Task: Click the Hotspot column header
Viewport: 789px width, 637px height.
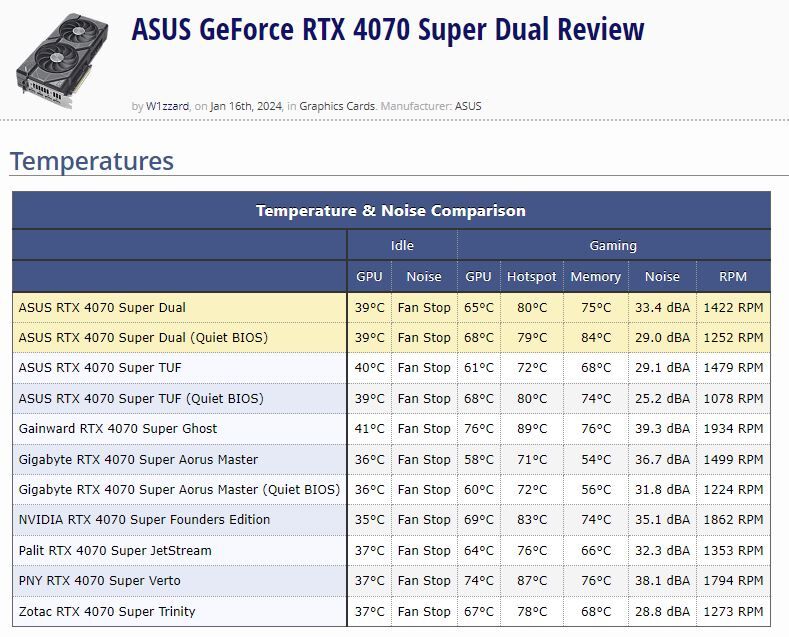Action: [x=531, y=277]
